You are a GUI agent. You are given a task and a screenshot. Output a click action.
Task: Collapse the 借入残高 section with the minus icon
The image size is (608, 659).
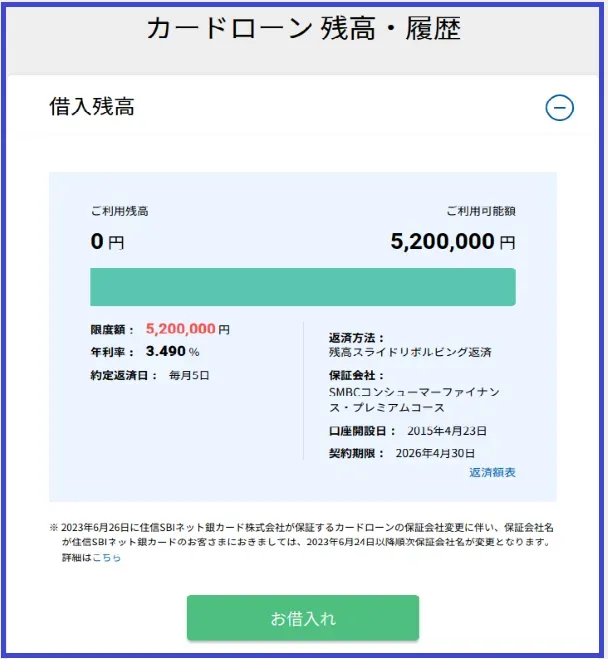(x=560, y=108)
